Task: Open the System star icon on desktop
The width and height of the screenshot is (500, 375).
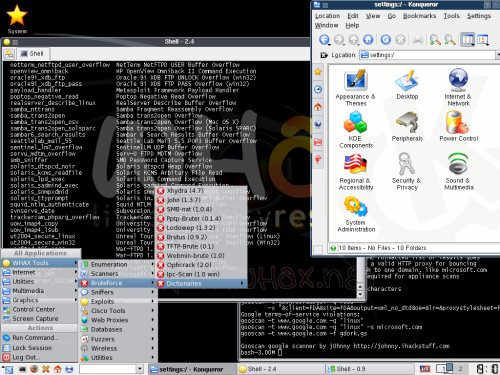Action: click(x=17, y=19)
